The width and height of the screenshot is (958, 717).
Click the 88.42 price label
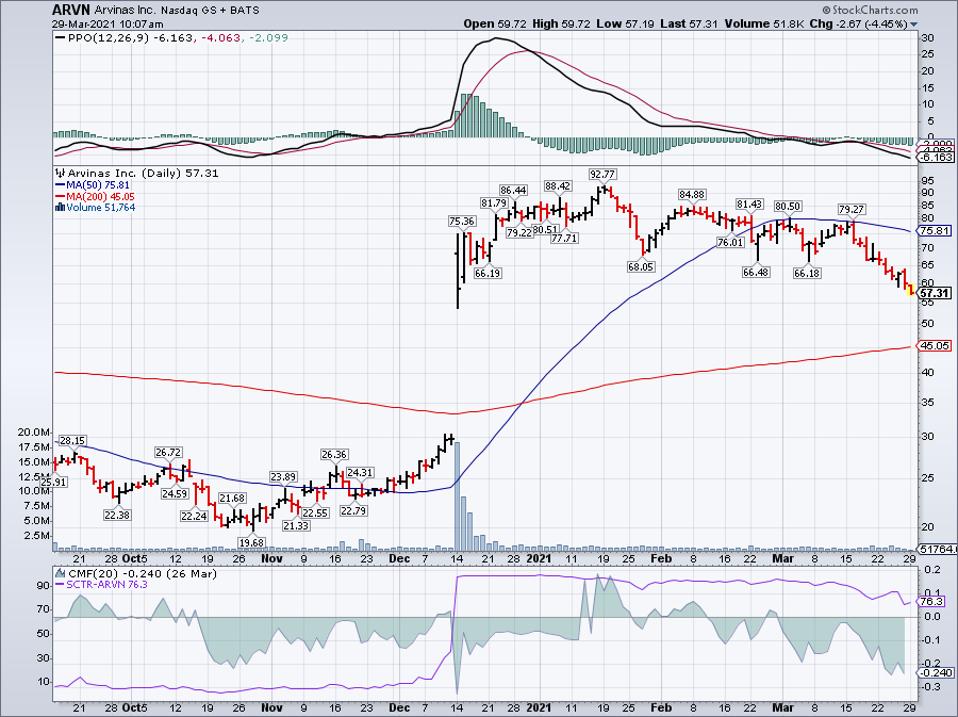click(558, 186)
